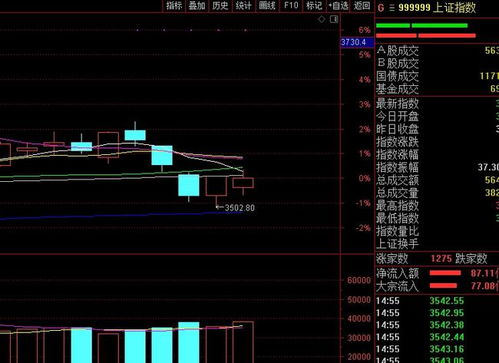
Task: Click the 3502.80 low price marker
Action: (240, 208)
